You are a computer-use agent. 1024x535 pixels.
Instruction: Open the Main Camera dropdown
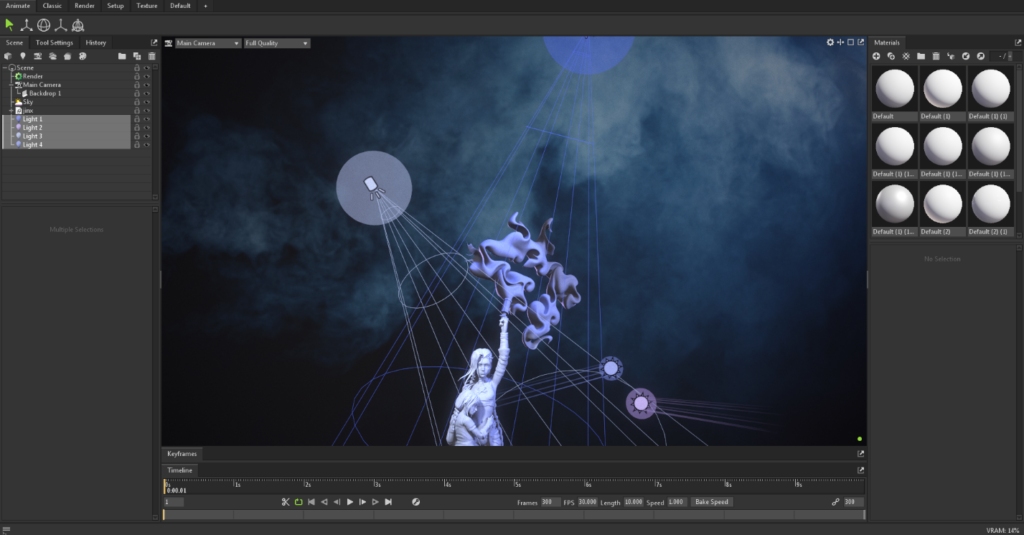pyautogui.click(x=208, y=43)
